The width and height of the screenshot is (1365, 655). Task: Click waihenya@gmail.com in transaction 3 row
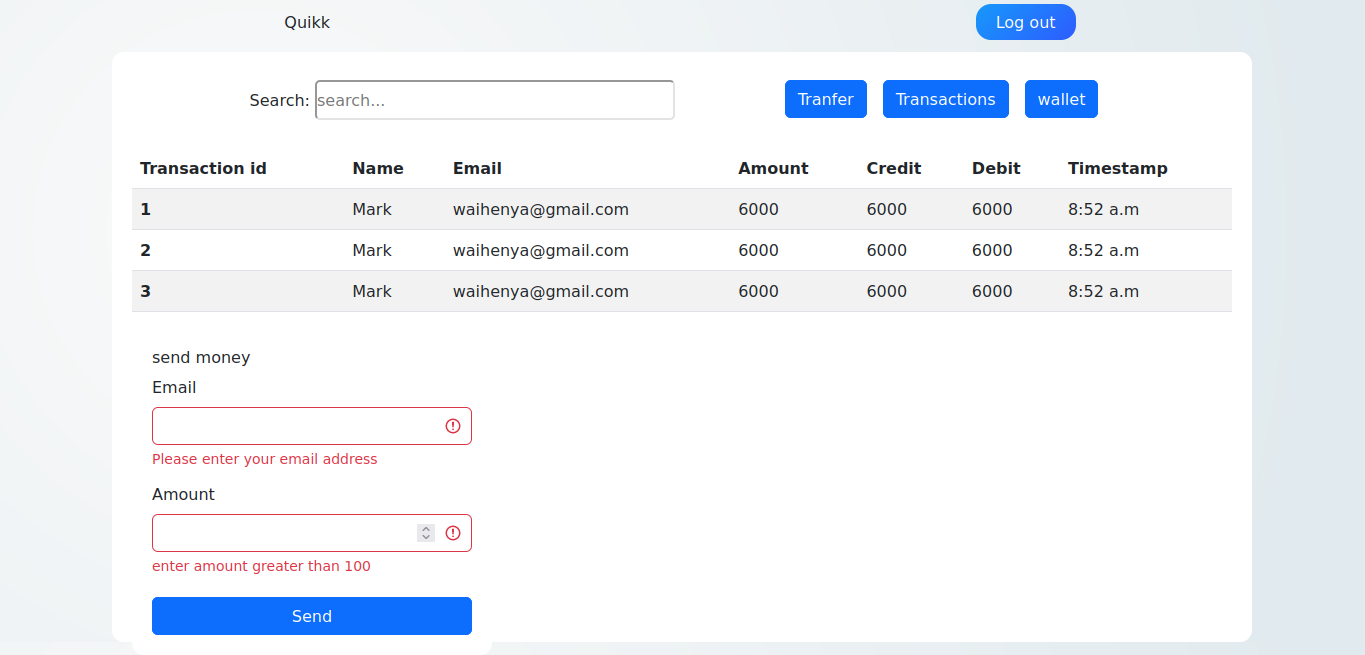[541, 291]
